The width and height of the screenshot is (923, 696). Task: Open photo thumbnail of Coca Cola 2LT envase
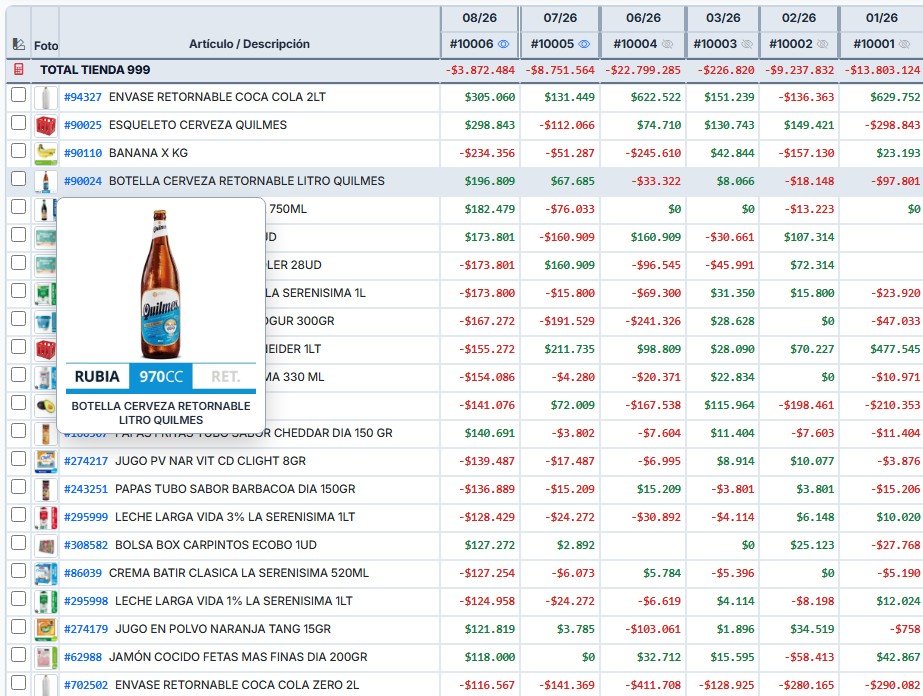pos(45,97)
